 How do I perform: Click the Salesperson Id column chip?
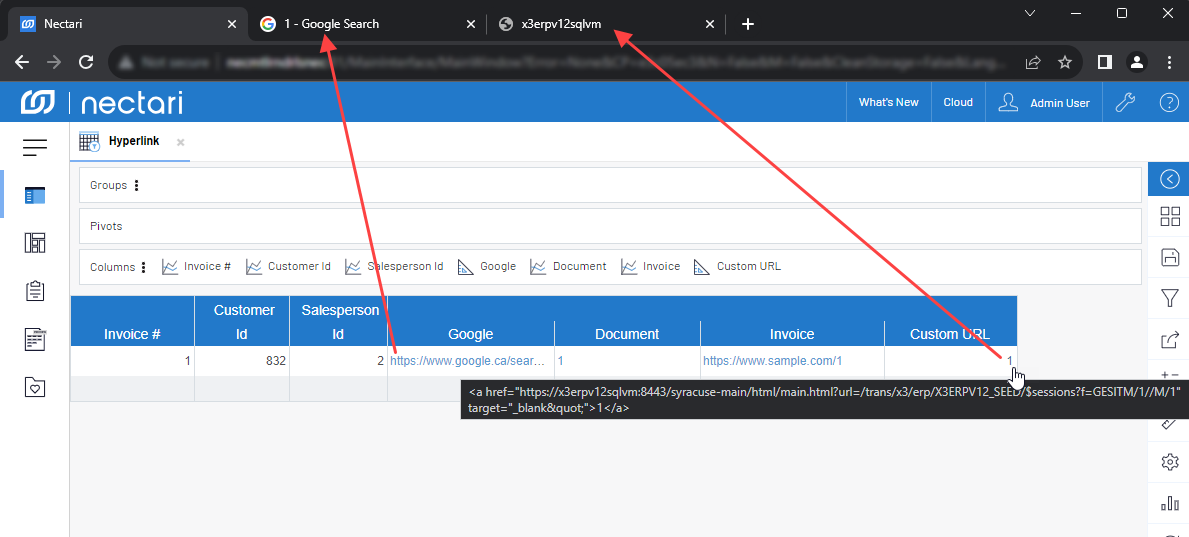[x=394, y=267]
